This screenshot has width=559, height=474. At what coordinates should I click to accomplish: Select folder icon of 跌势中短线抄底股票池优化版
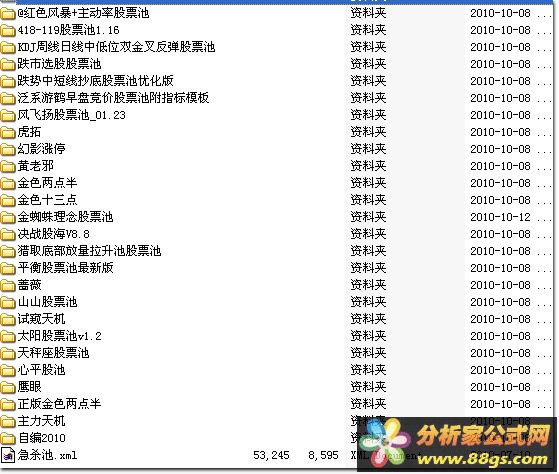[7, 82]
